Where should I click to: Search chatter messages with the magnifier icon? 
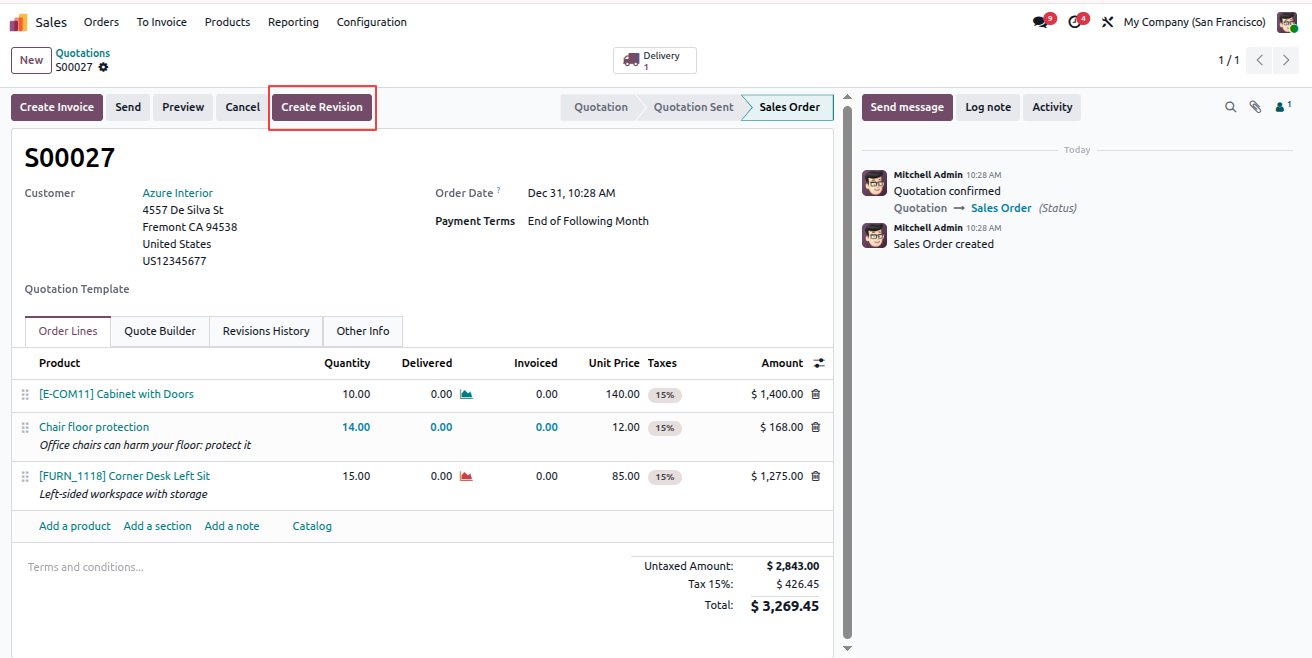1230,107
